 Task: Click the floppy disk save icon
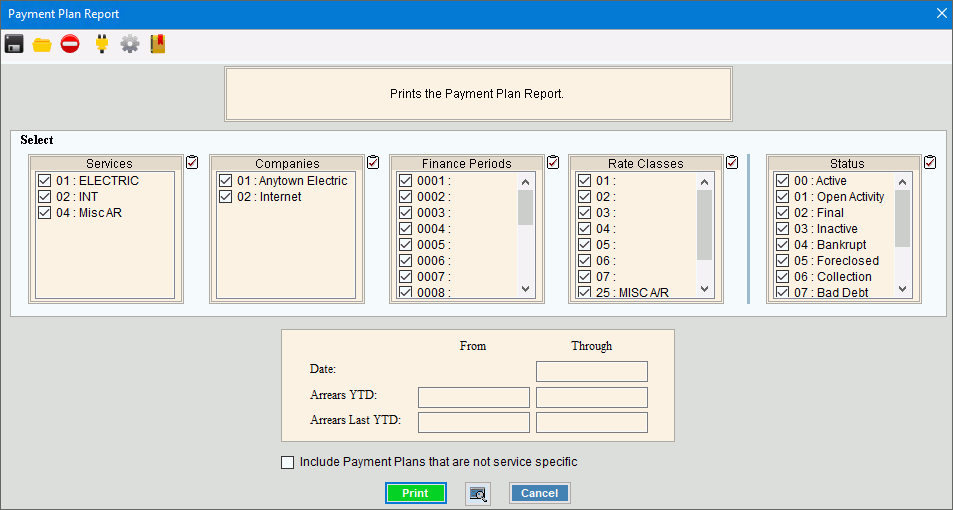[14, 44]
